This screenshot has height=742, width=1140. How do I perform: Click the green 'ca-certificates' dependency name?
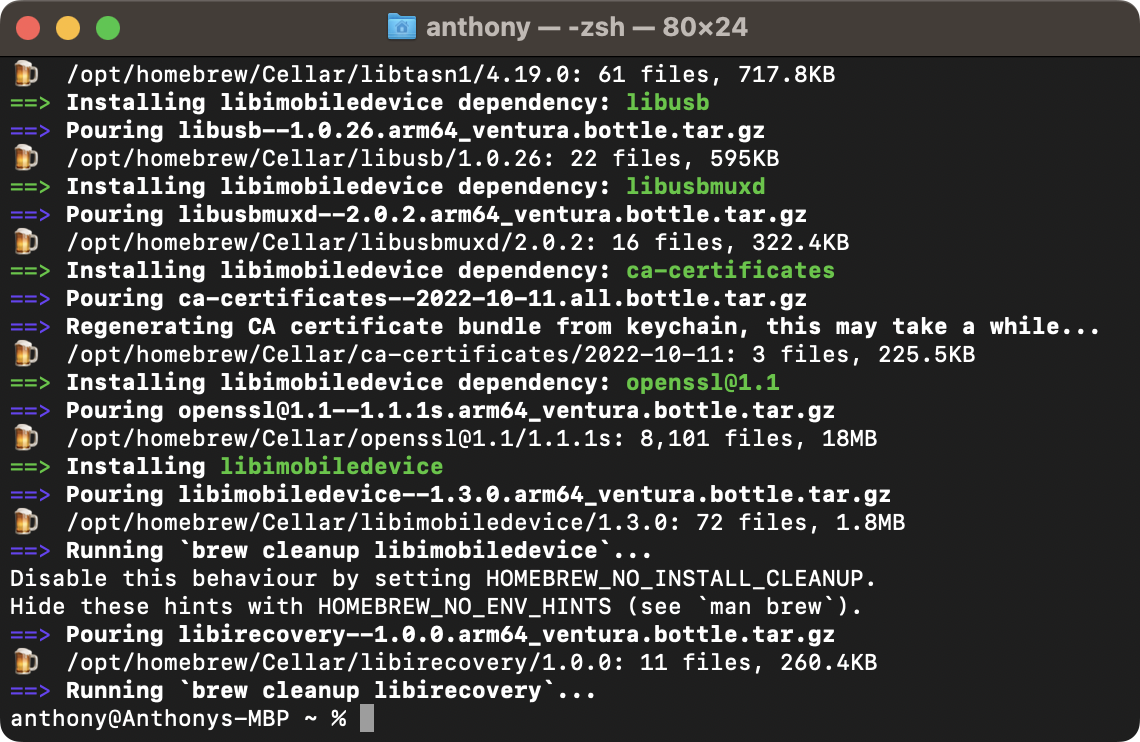pos(730,270)
